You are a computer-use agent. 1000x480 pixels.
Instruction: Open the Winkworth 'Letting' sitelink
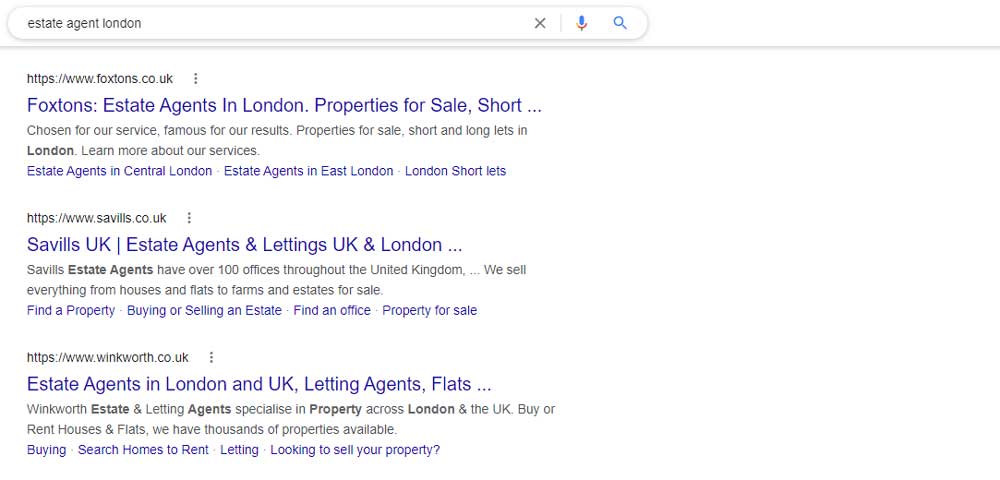click(239, 450)
